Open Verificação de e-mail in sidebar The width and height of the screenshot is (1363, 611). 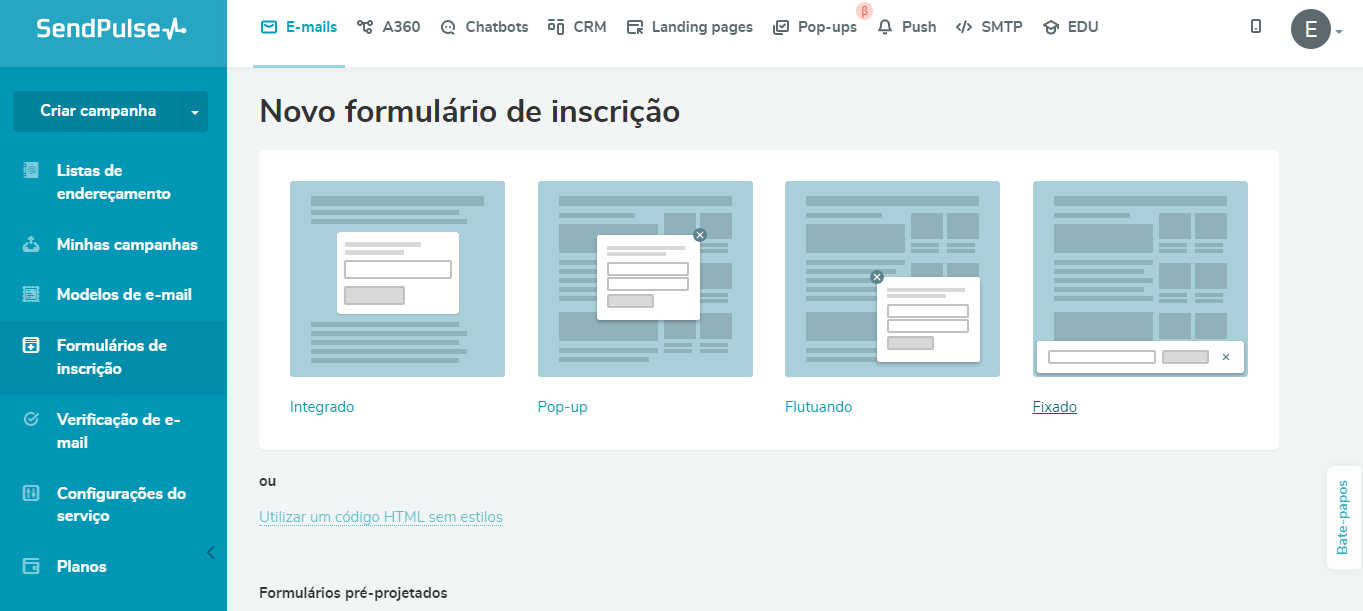113,431
